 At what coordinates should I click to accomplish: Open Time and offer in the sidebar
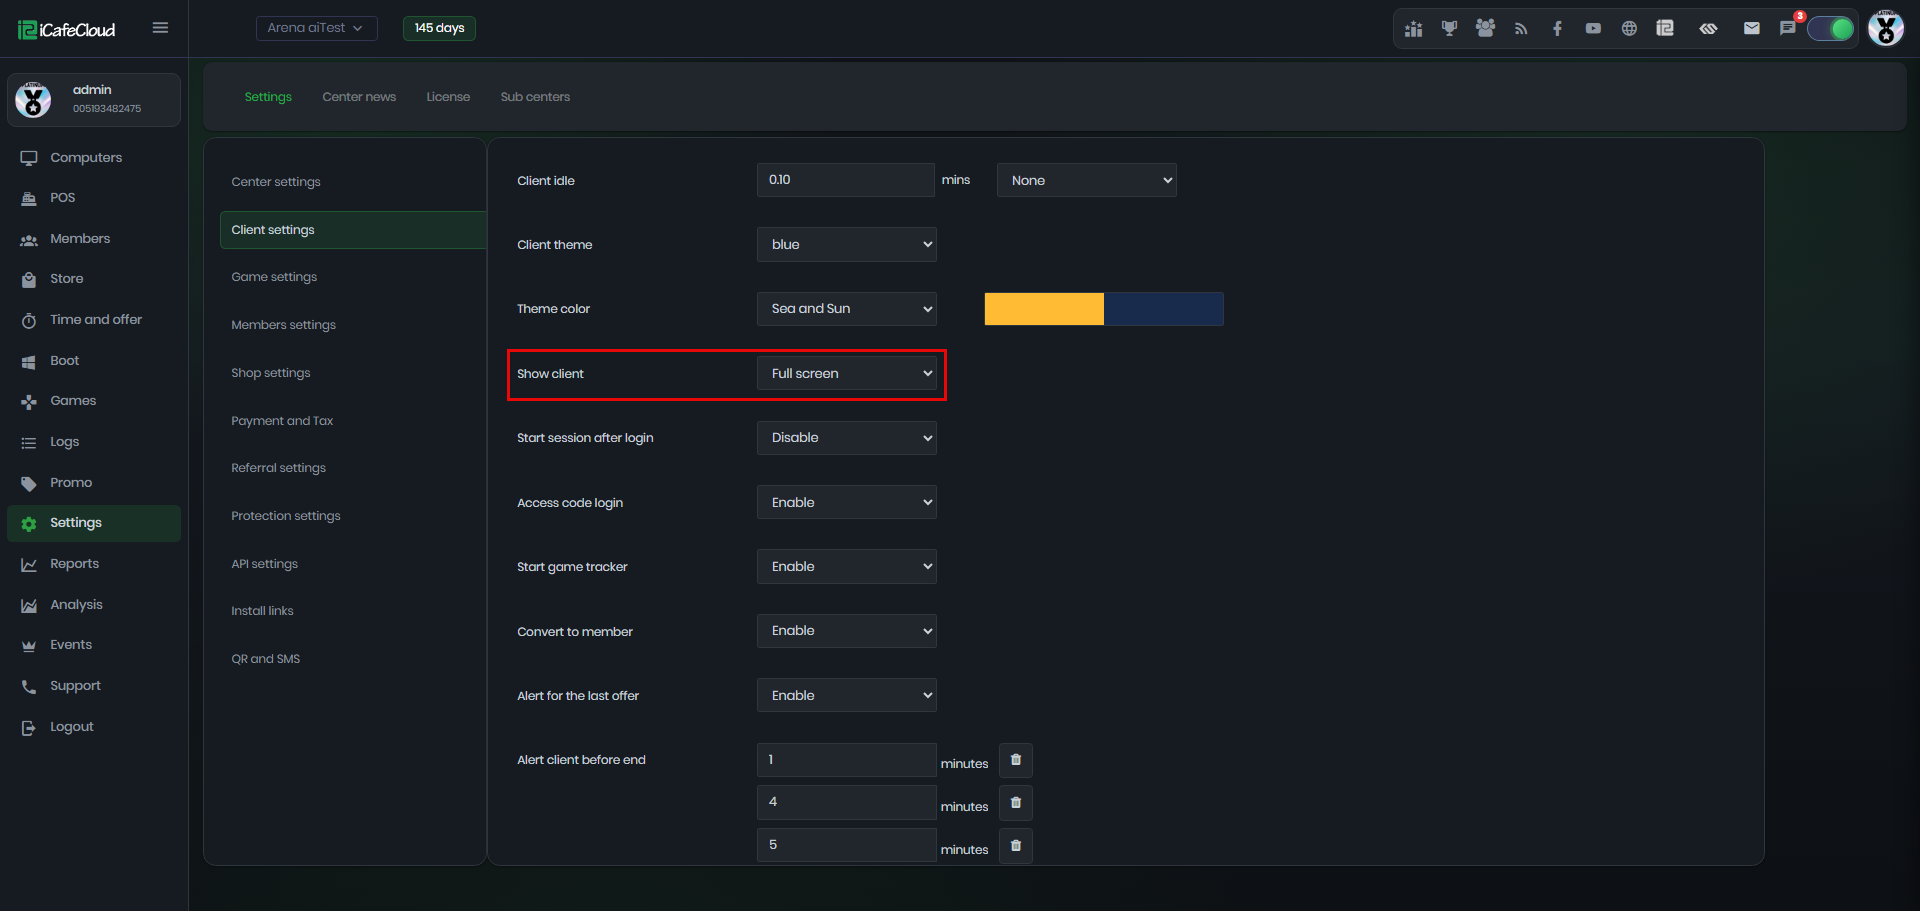(x=94, y=320)
